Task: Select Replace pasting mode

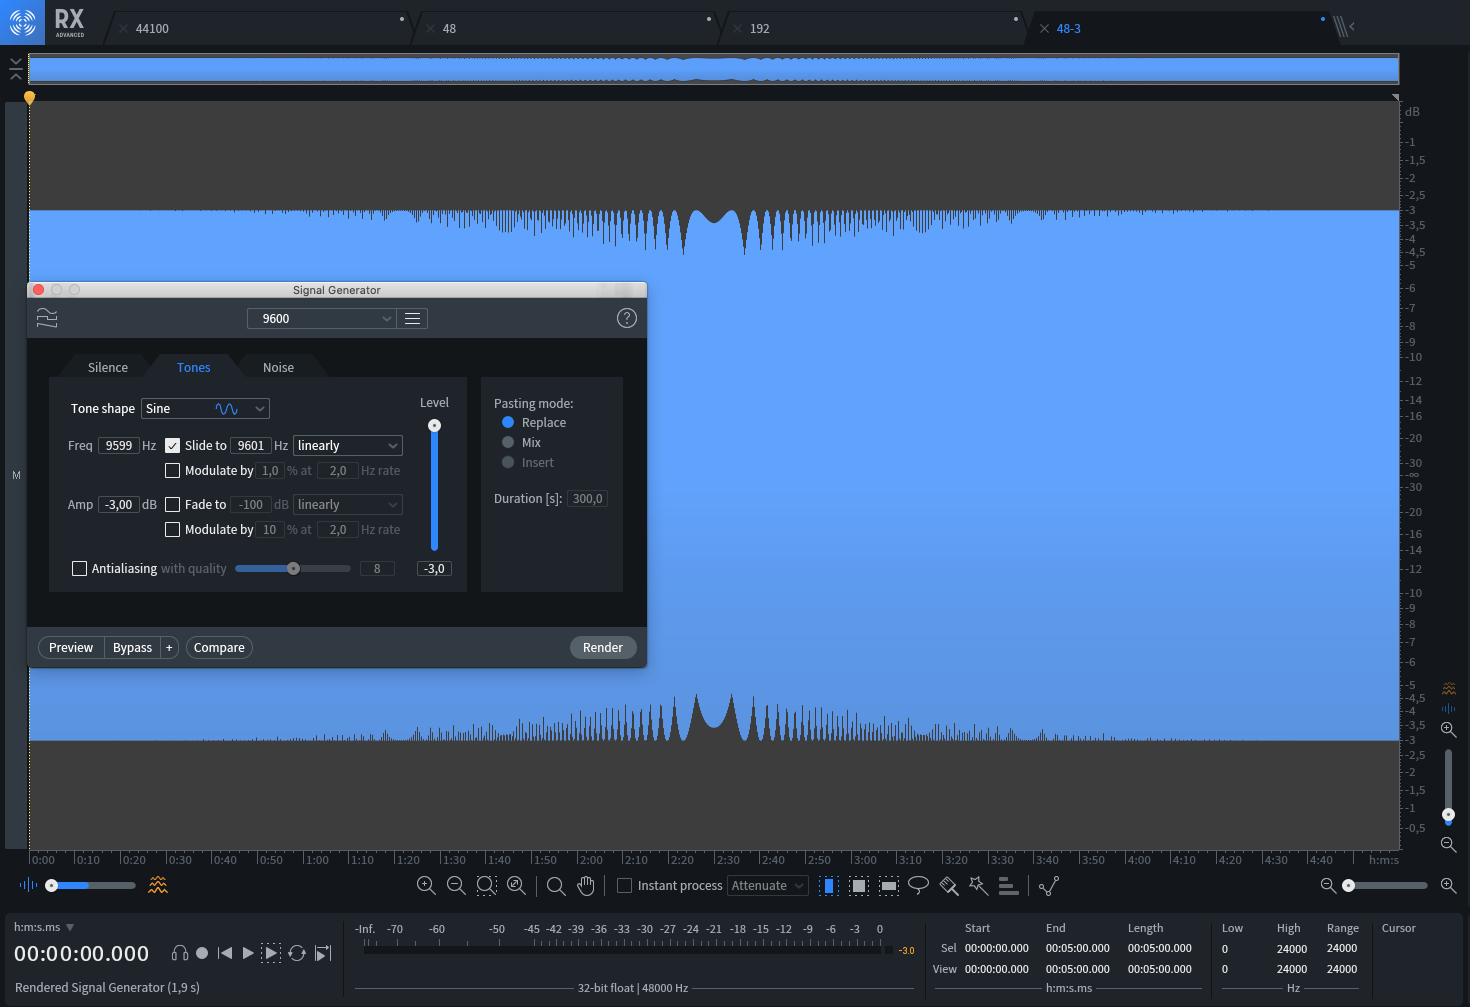Action: 508,423
